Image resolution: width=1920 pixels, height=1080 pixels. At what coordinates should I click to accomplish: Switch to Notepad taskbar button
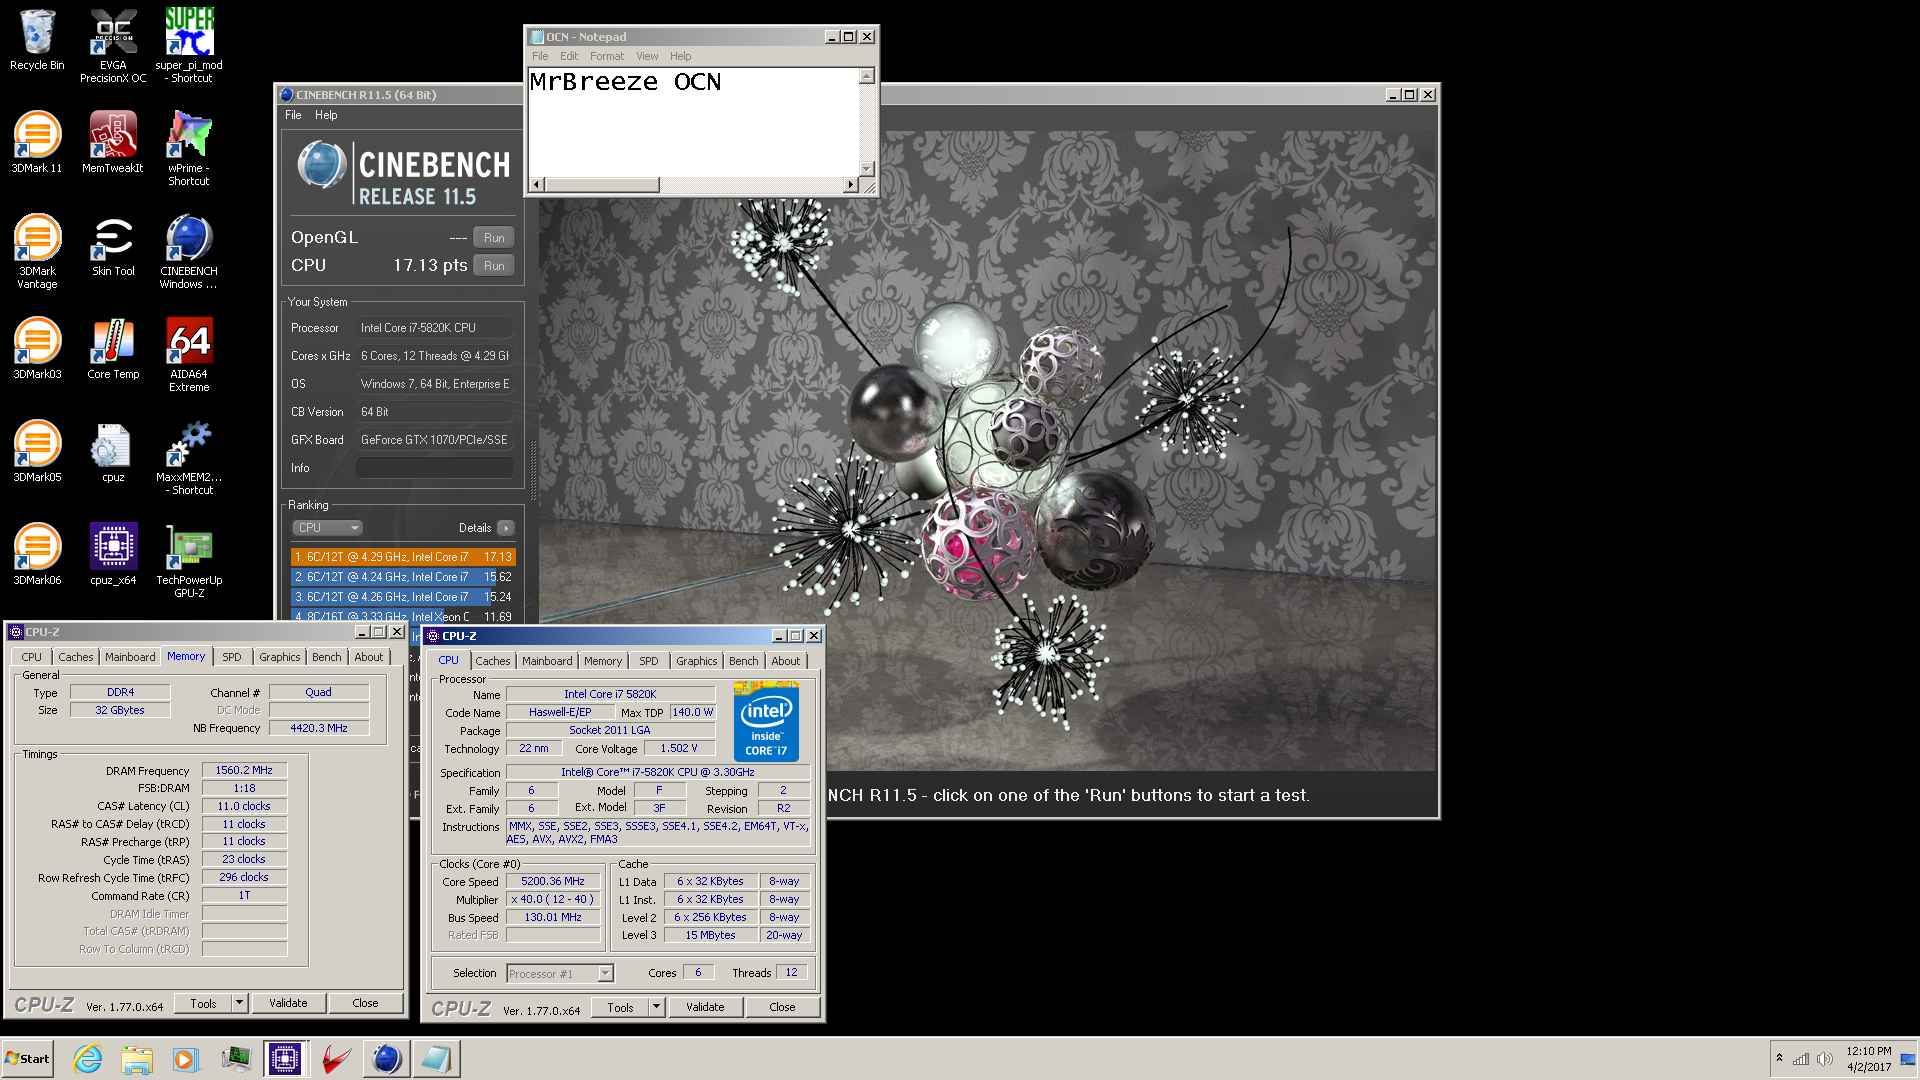point(436,1059)
